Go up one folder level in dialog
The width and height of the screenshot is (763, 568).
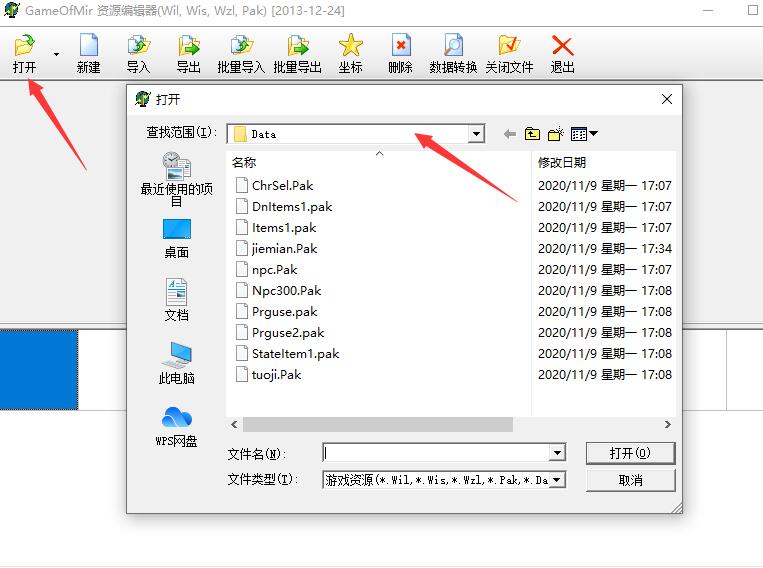(532, 133)
